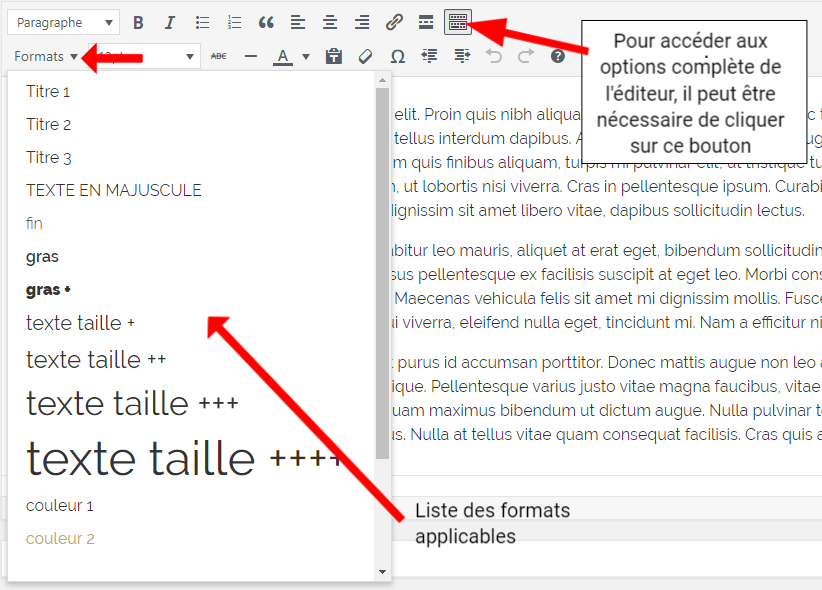Choose TEXTE EN MAJUSCULE format
Viewport: 822px width, 590px height.
113,190
